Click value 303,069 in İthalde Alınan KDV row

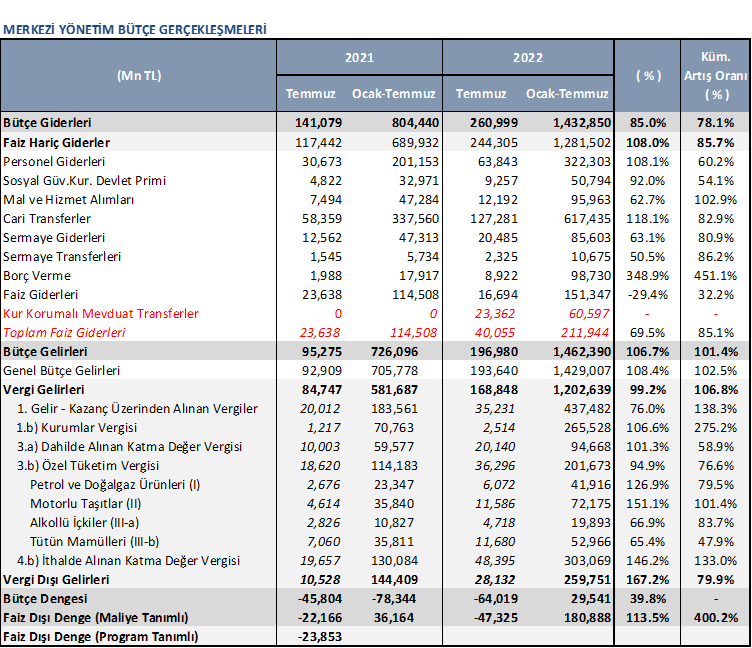coord(588,561)
